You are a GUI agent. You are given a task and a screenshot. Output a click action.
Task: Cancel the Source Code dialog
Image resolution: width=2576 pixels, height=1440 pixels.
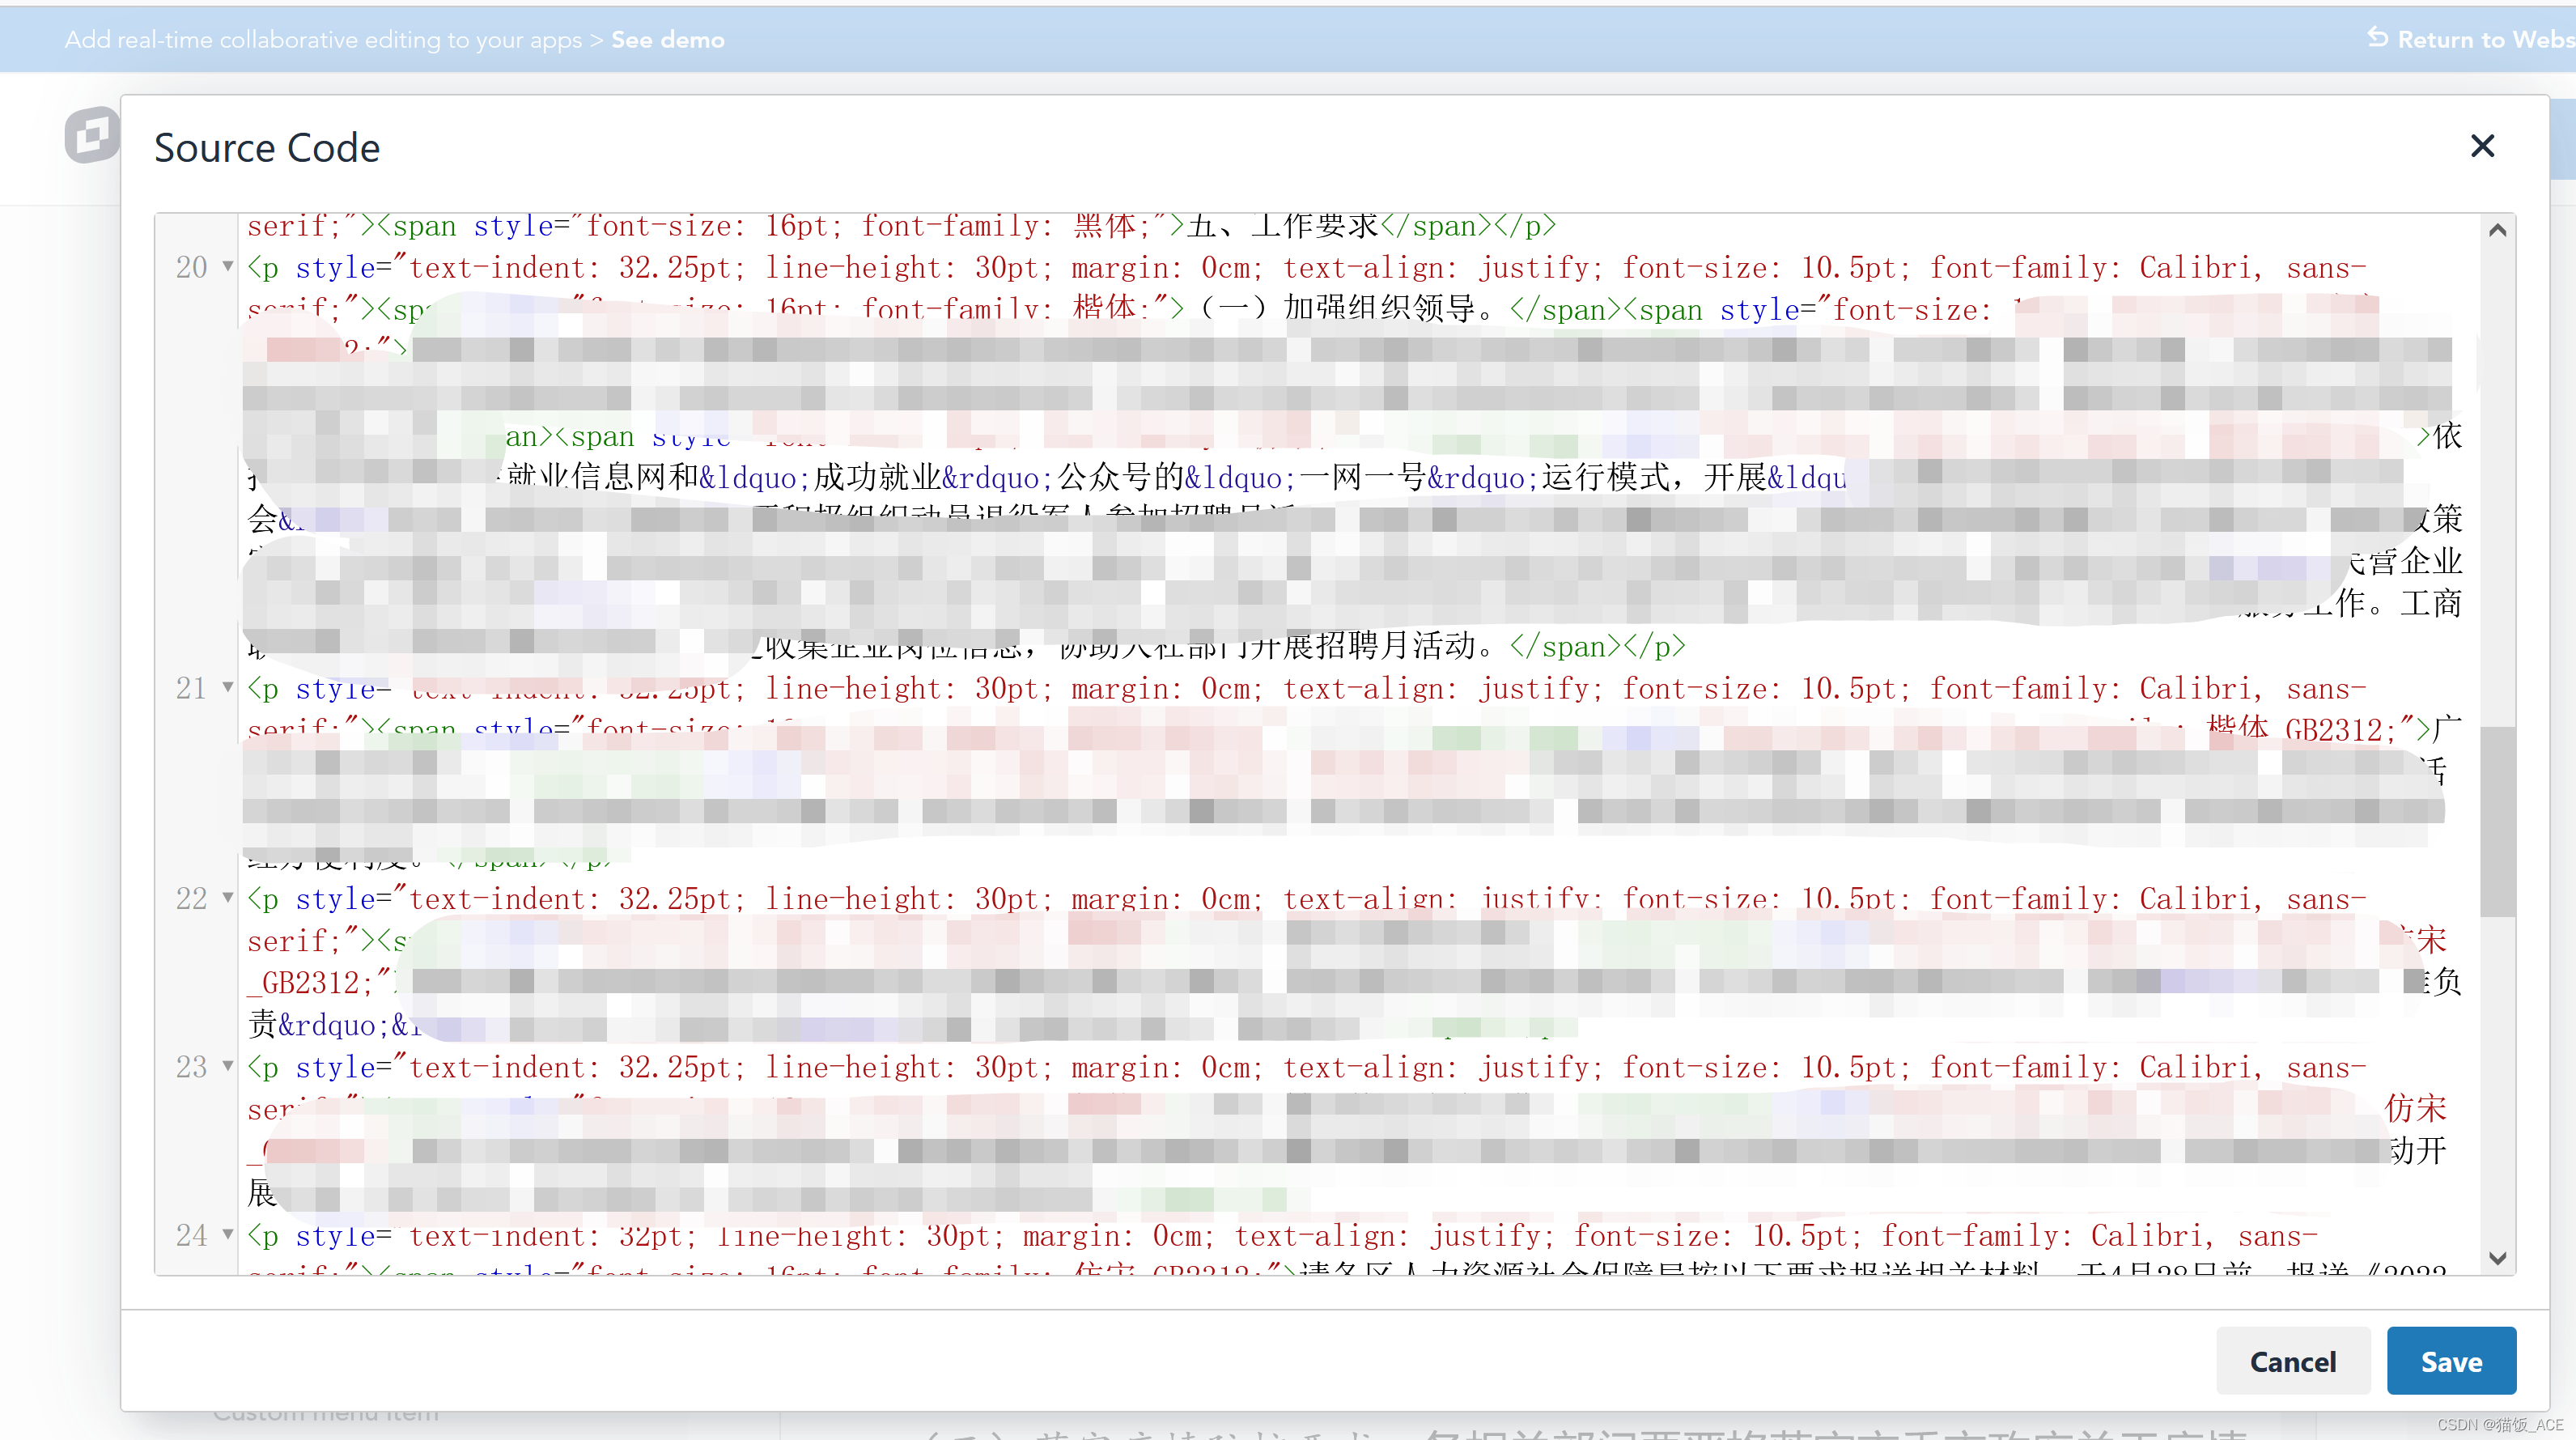point(2293,1361)
